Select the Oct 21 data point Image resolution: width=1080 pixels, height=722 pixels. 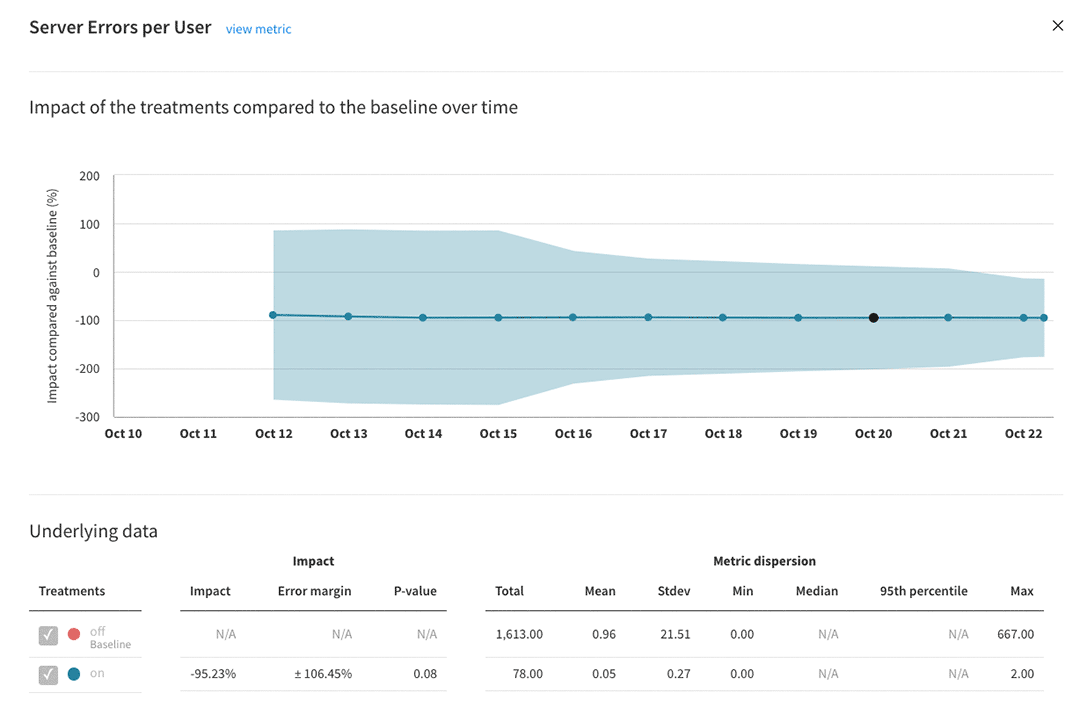tap(948, 318)
